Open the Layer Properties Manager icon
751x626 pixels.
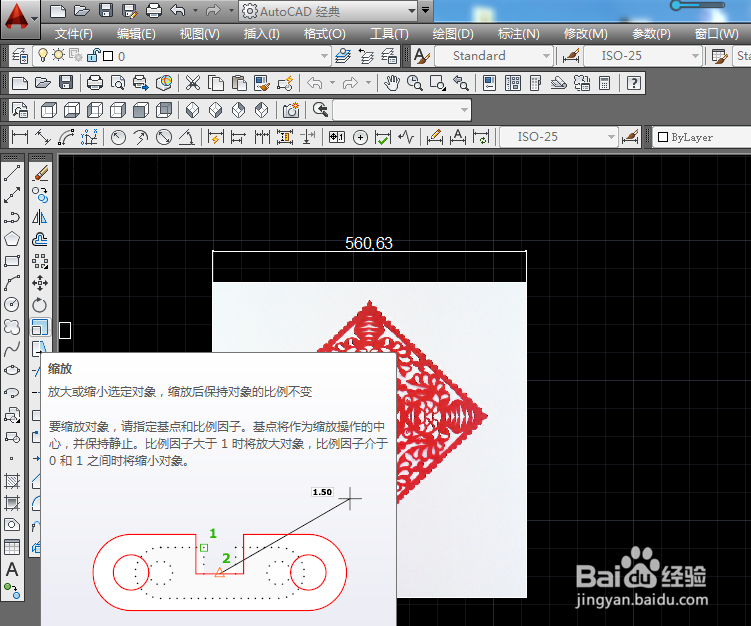20,56
